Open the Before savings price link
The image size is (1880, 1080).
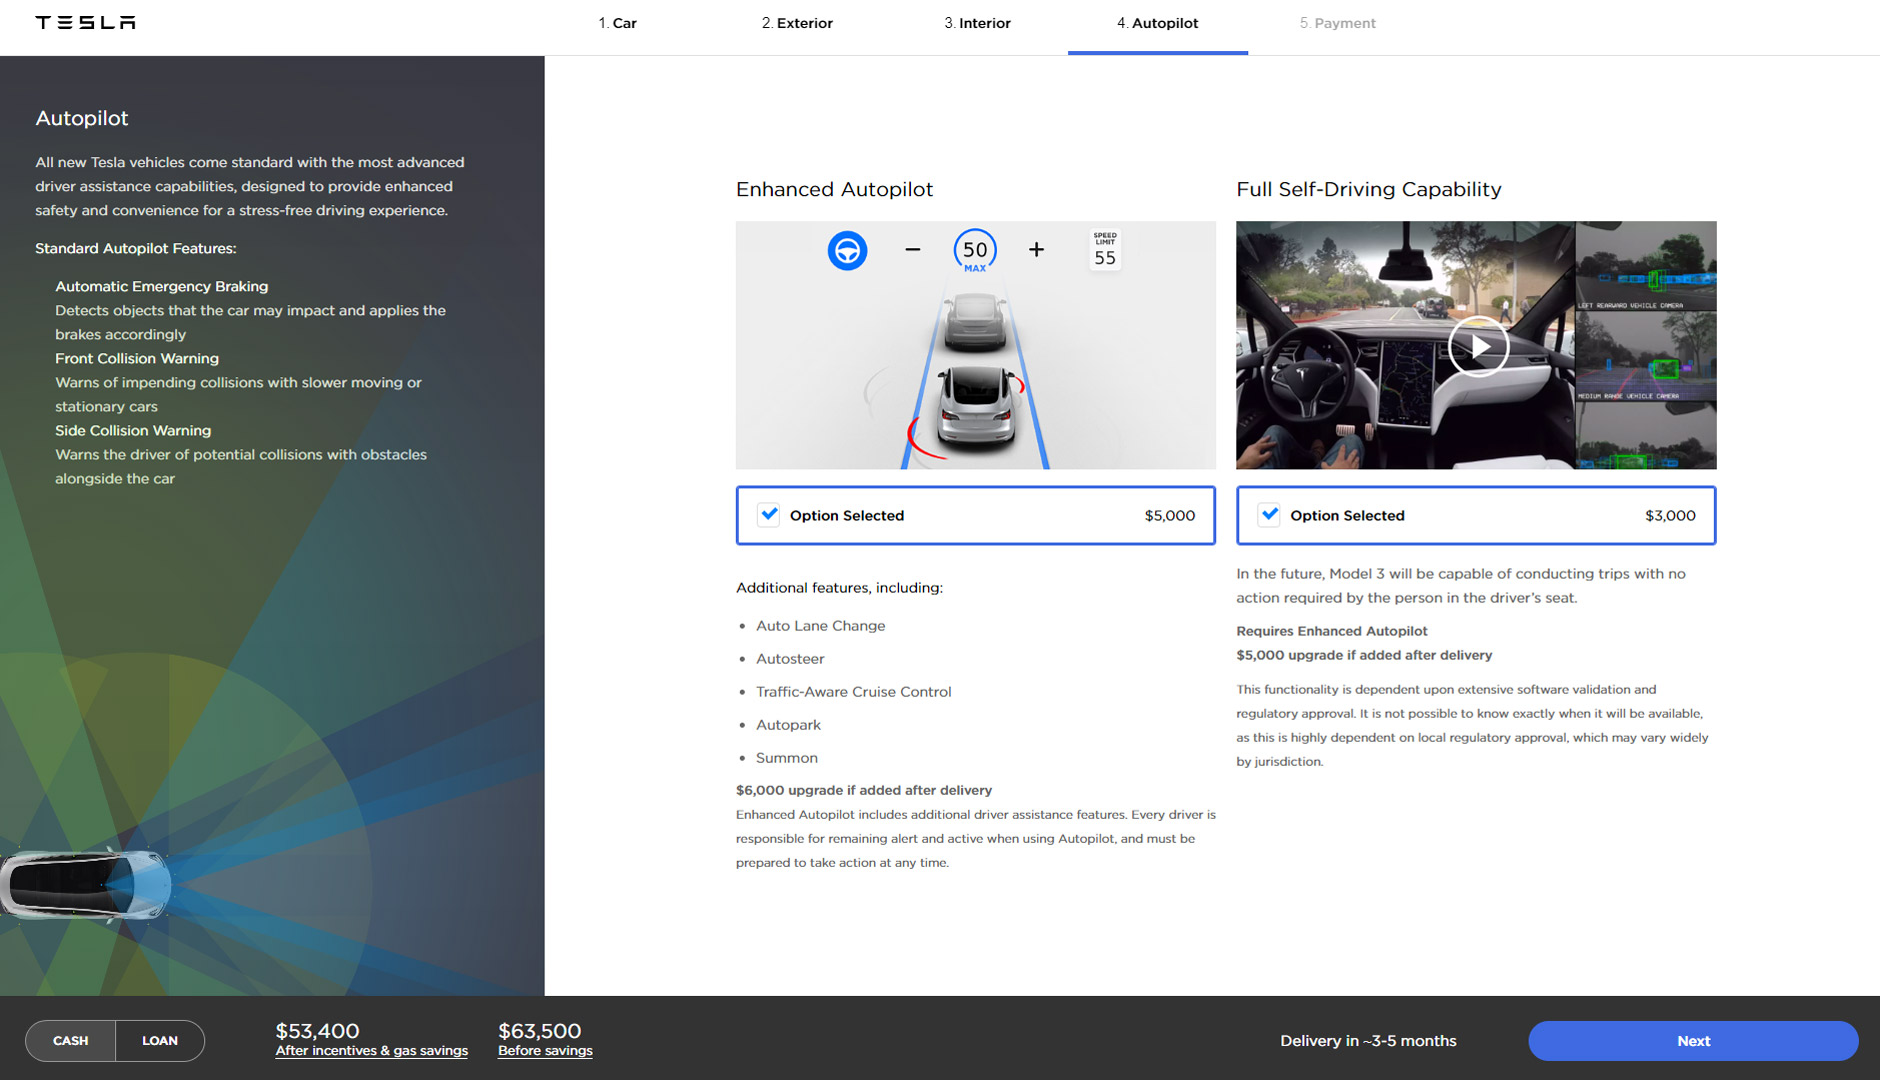tap(545, 1051)
